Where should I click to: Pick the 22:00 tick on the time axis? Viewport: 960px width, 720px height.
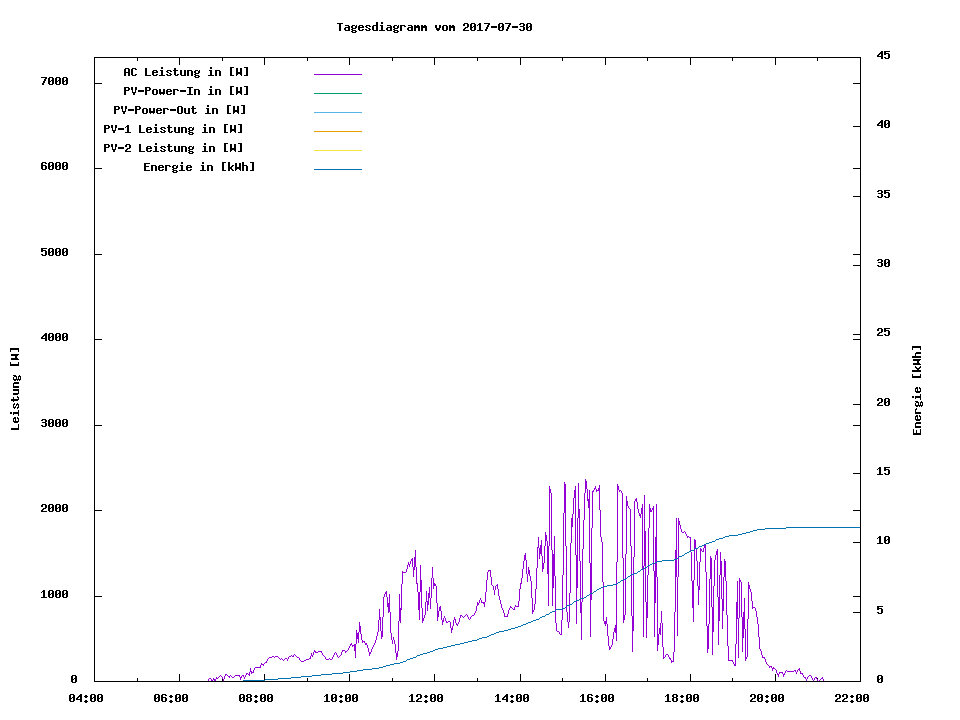pos(851,698)
